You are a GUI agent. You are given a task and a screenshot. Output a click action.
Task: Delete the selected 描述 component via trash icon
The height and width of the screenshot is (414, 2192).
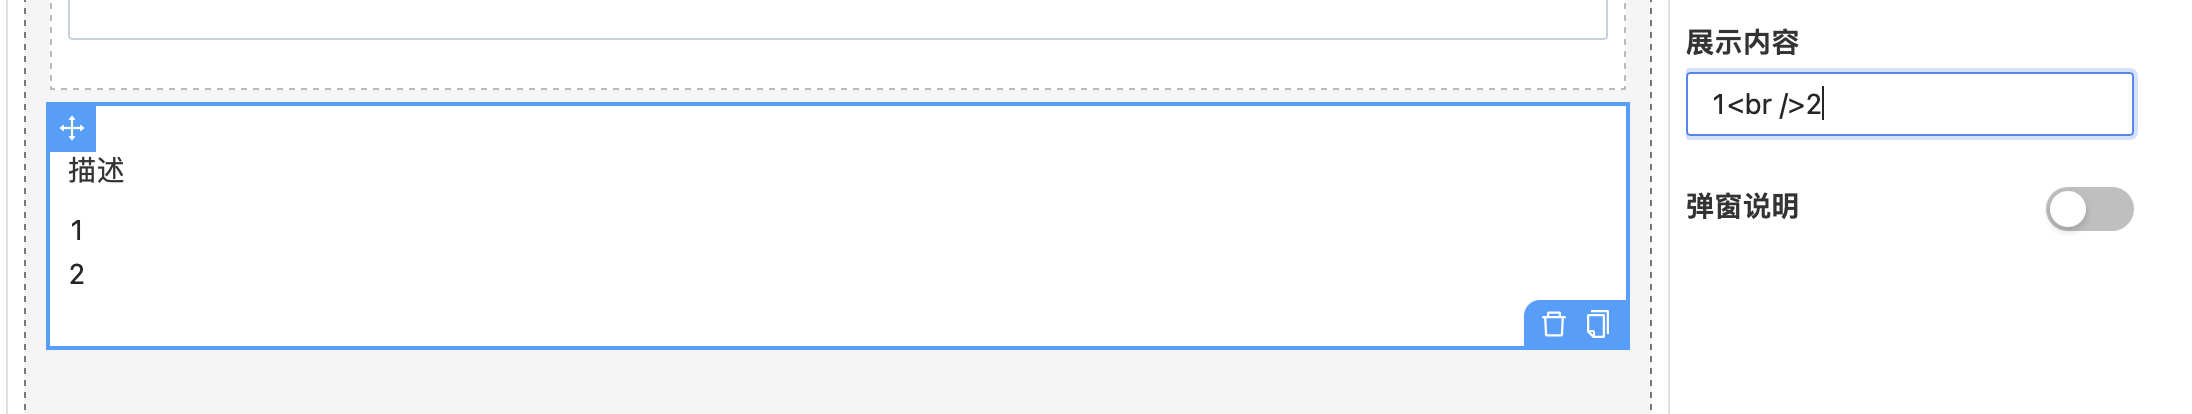click(x=1553, y=325)
